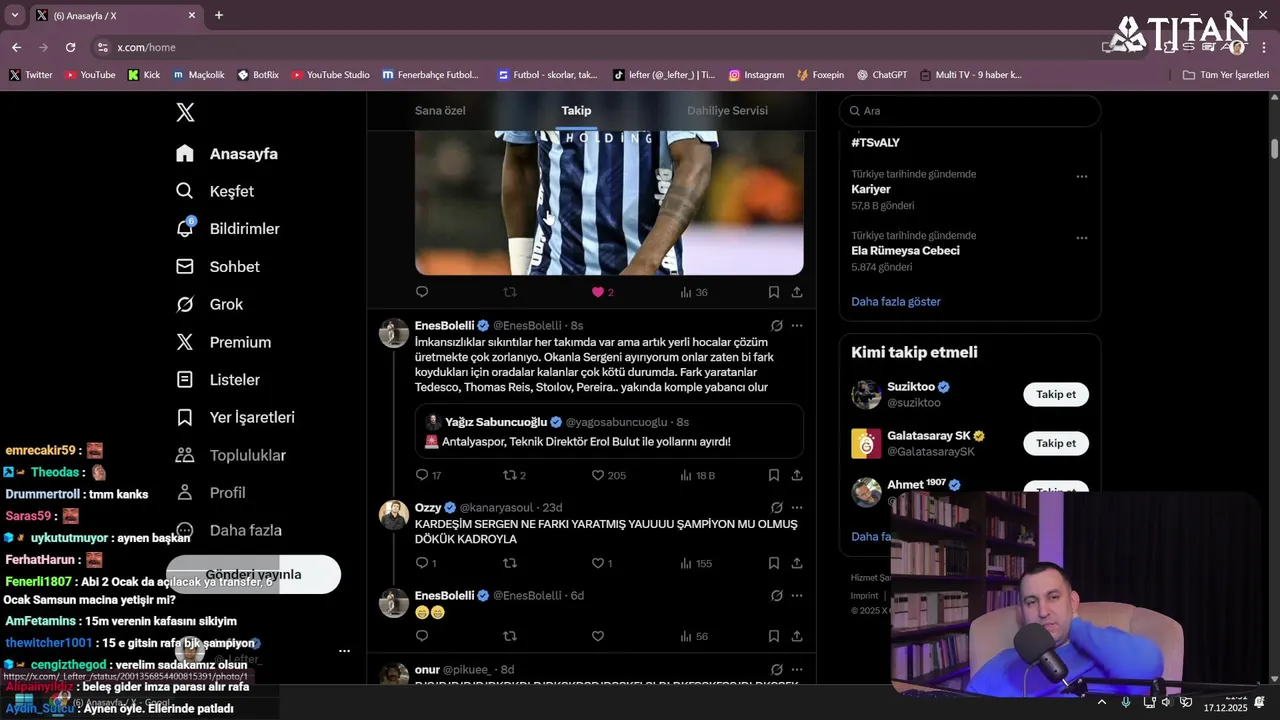Repost Ozzy's post
This screenshot has width=1280, height=720.
click(510, 563)
